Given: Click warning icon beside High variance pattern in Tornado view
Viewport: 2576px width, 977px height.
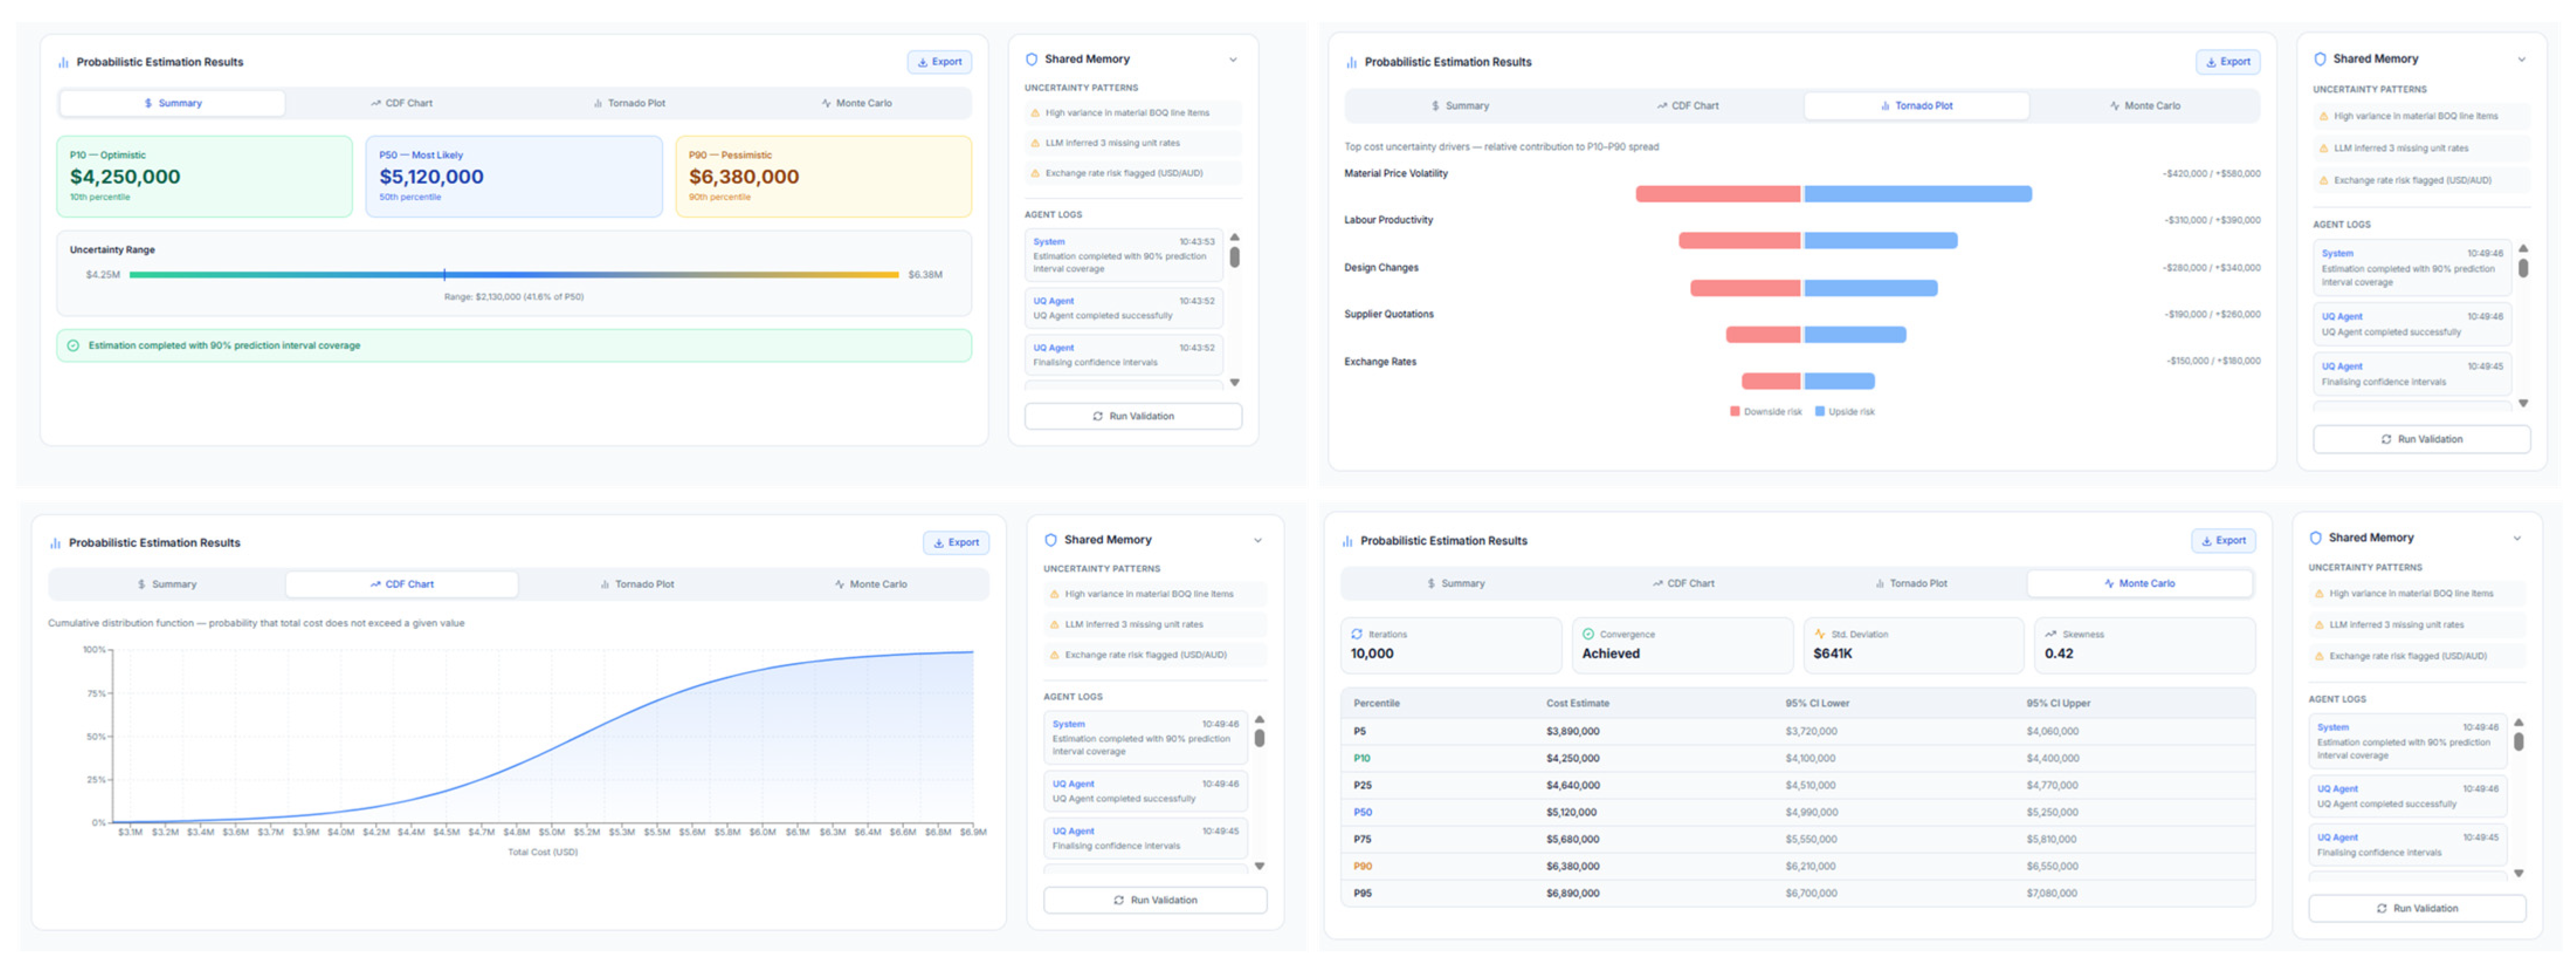Looking at the screenshot, I should [2323, 117].
